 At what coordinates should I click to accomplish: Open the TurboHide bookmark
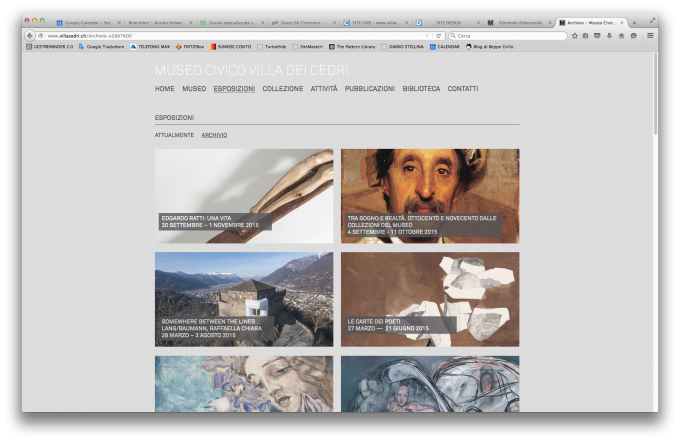coord(271,47)
